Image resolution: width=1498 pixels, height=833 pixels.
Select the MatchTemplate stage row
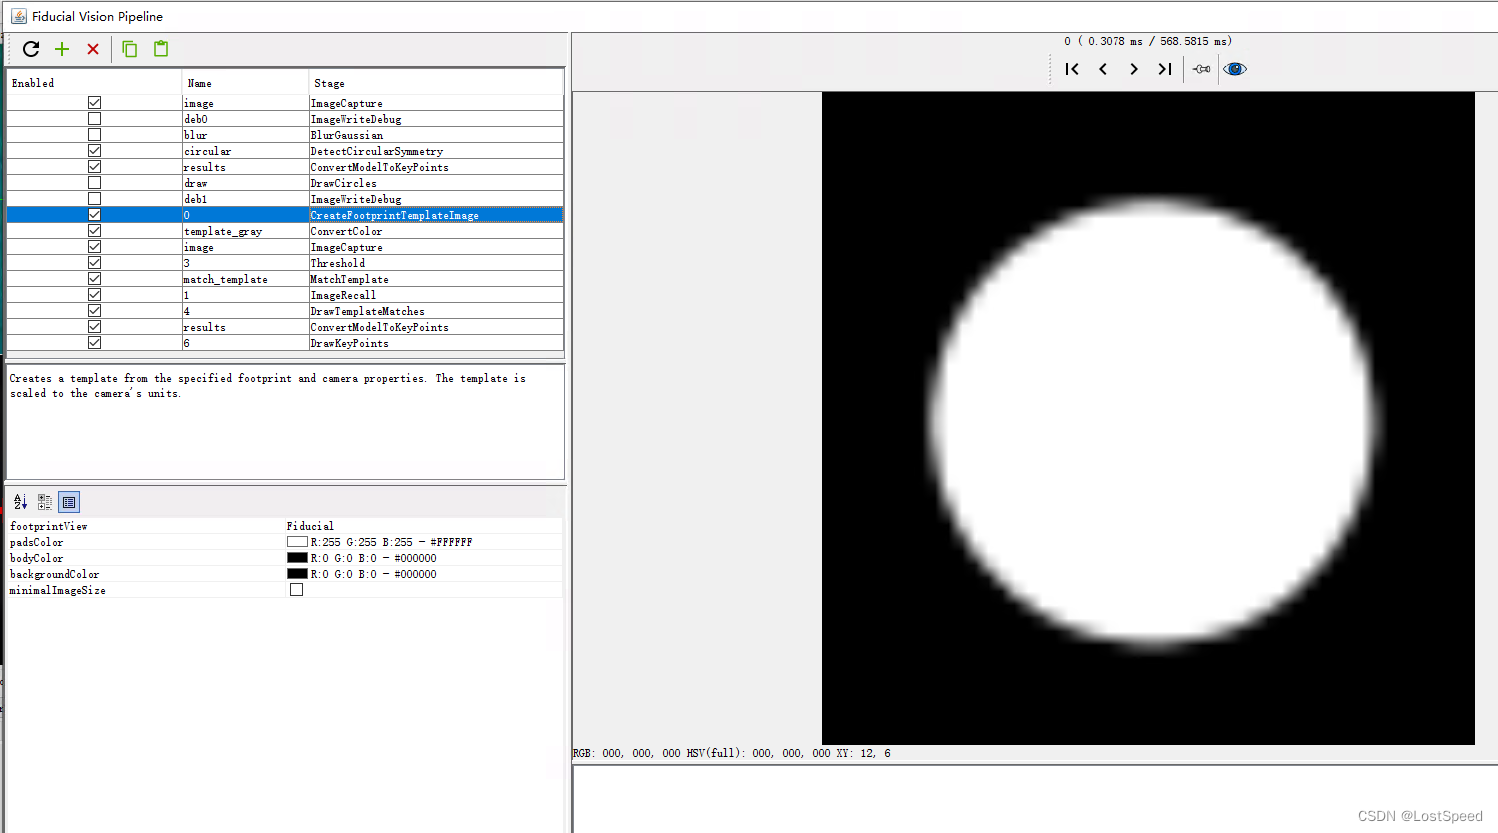[x=285, y=279]
